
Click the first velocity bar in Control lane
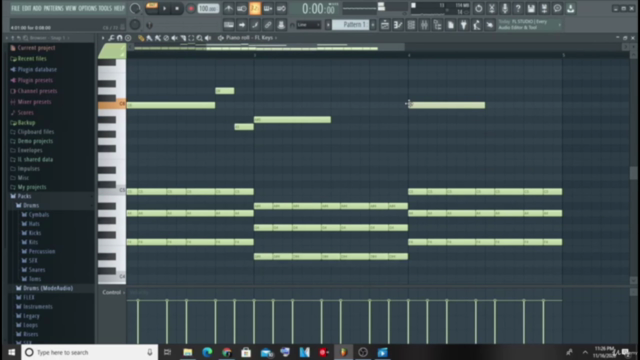[138, 321]
